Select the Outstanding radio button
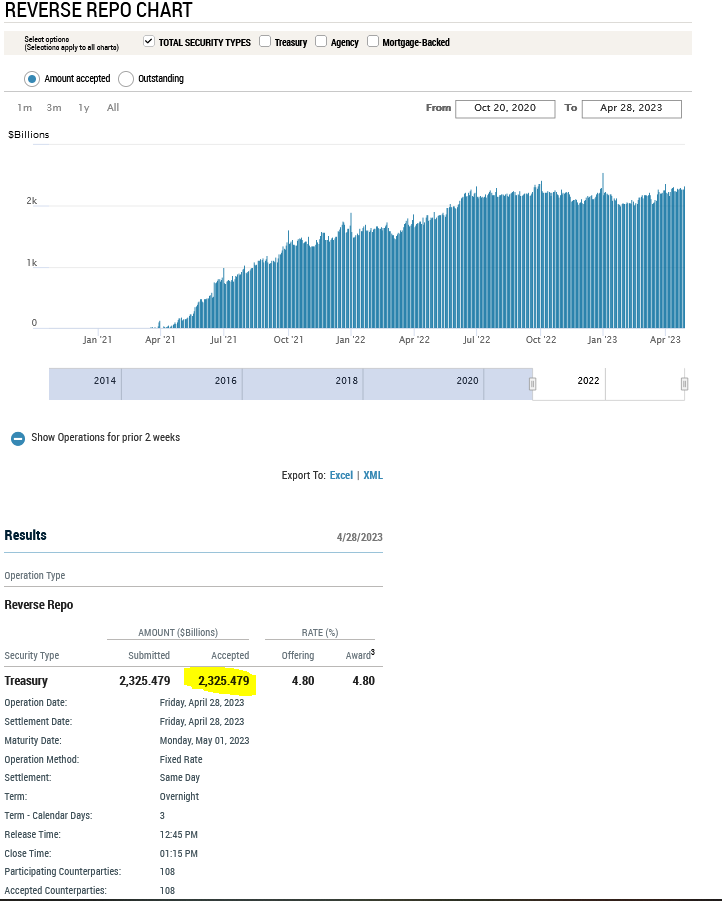Screen dimensions: 722x901 click(x=126, y=79)
